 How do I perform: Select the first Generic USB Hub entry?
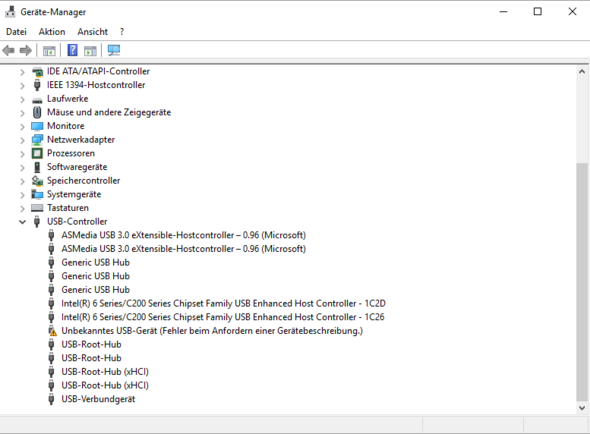[96, 262]
